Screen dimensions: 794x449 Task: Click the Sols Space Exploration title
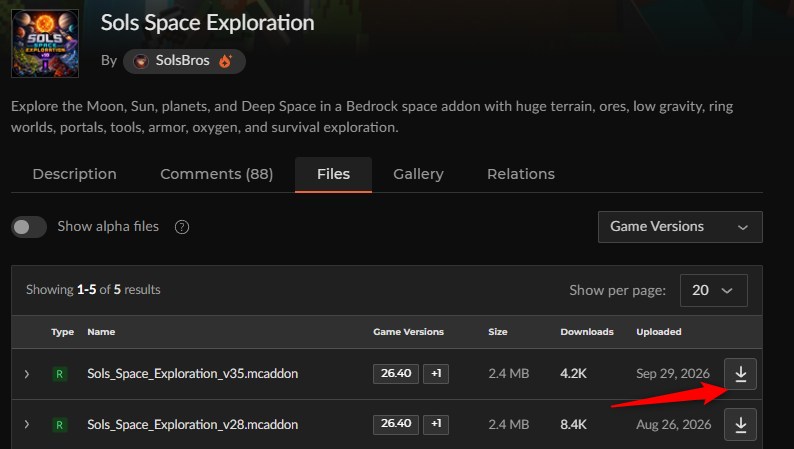tap(208, 23)
